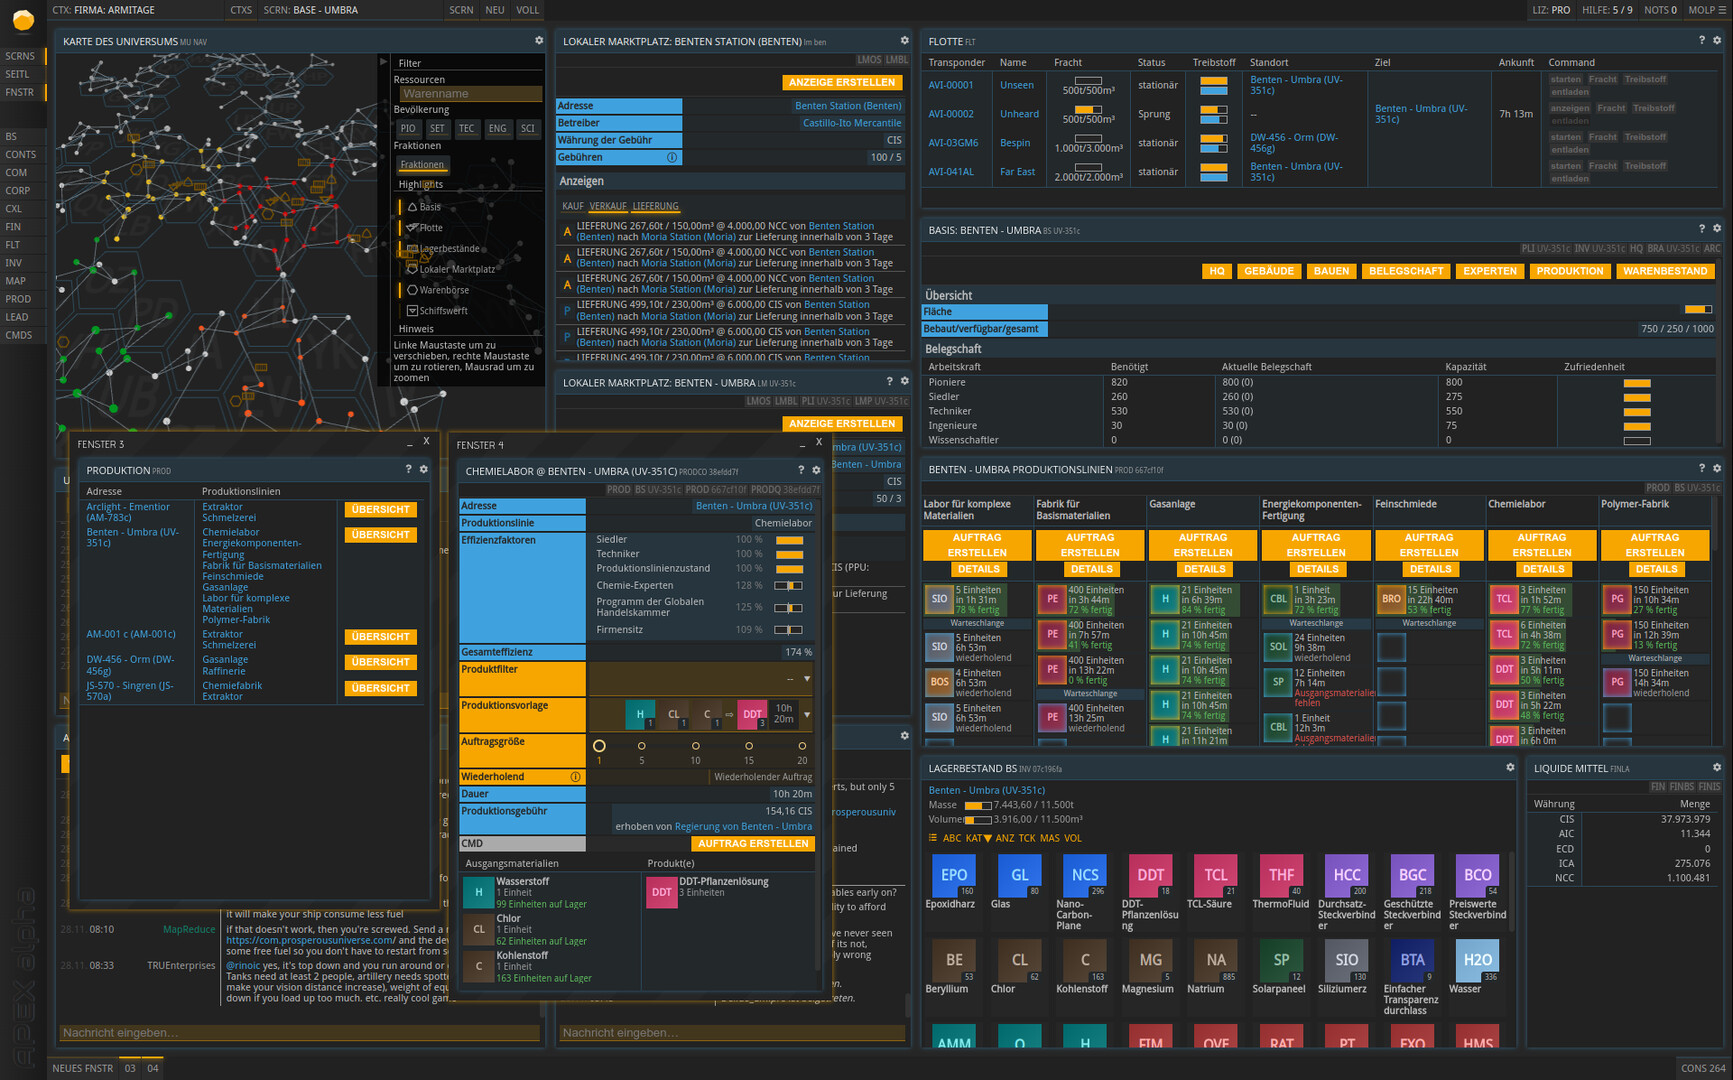The height and width of the screenshot is (1080, 1733).
Task: Open settings gear of Flotte panel
Action: pos(1717,41)
